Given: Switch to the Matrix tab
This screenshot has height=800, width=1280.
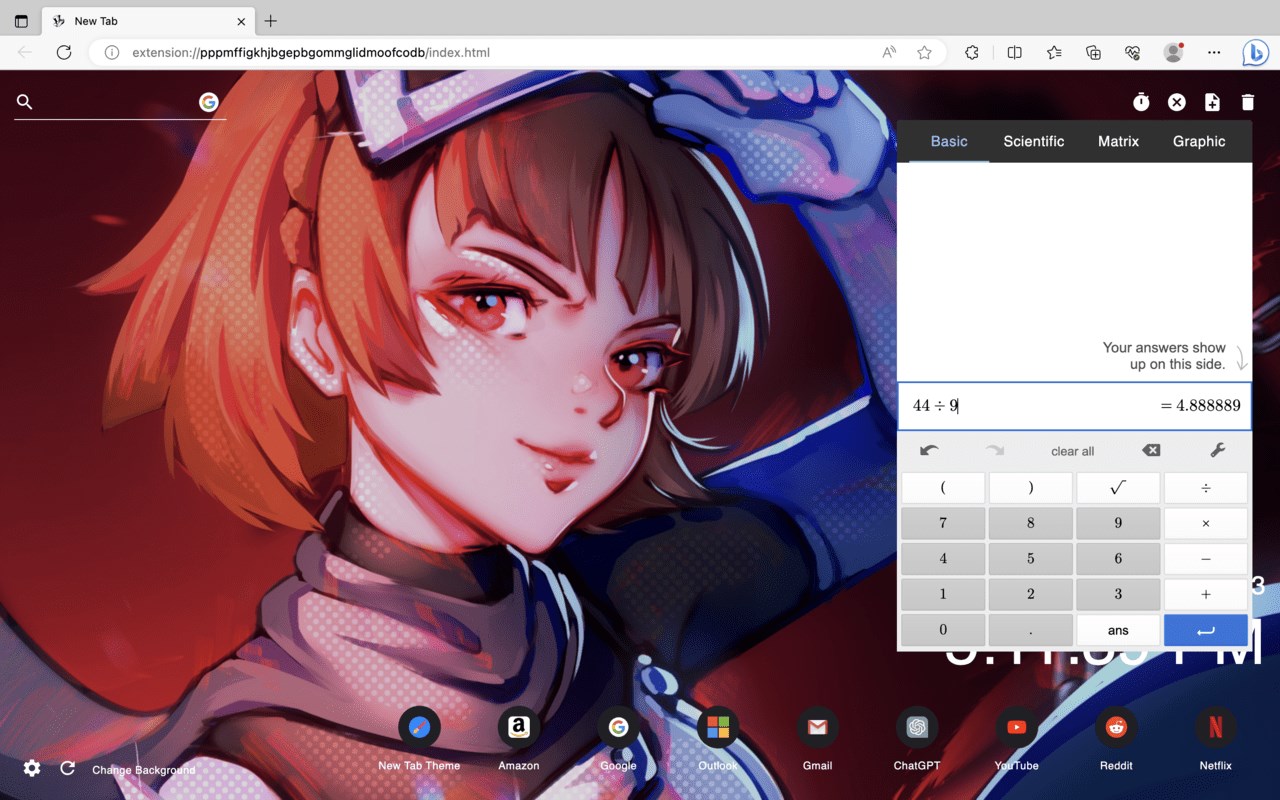Looking at the screenshot, I should point(1118,141).
